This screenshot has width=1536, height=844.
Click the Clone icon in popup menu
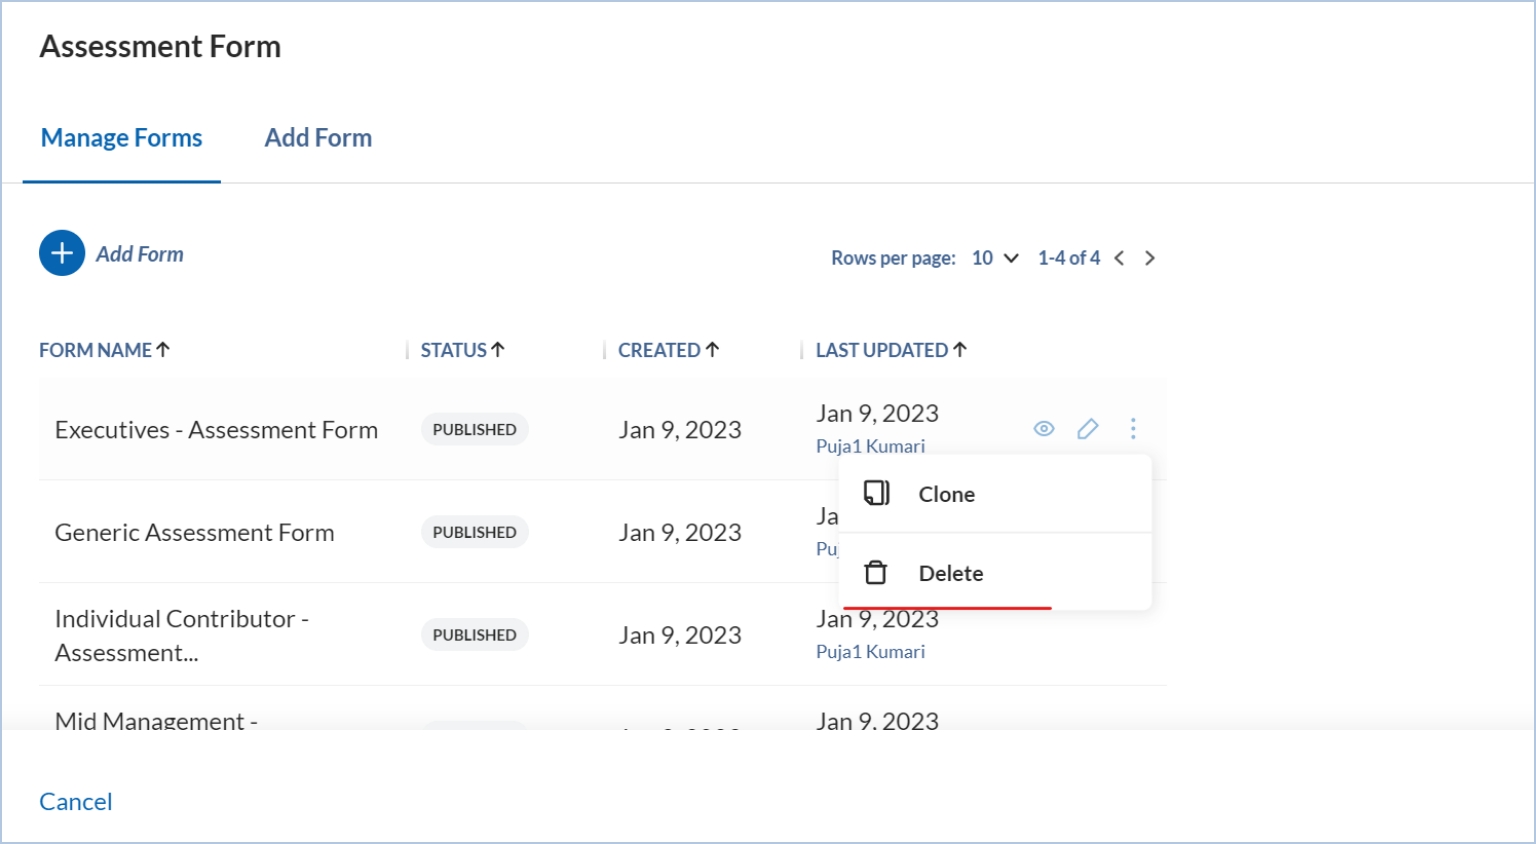coord(876,493)
